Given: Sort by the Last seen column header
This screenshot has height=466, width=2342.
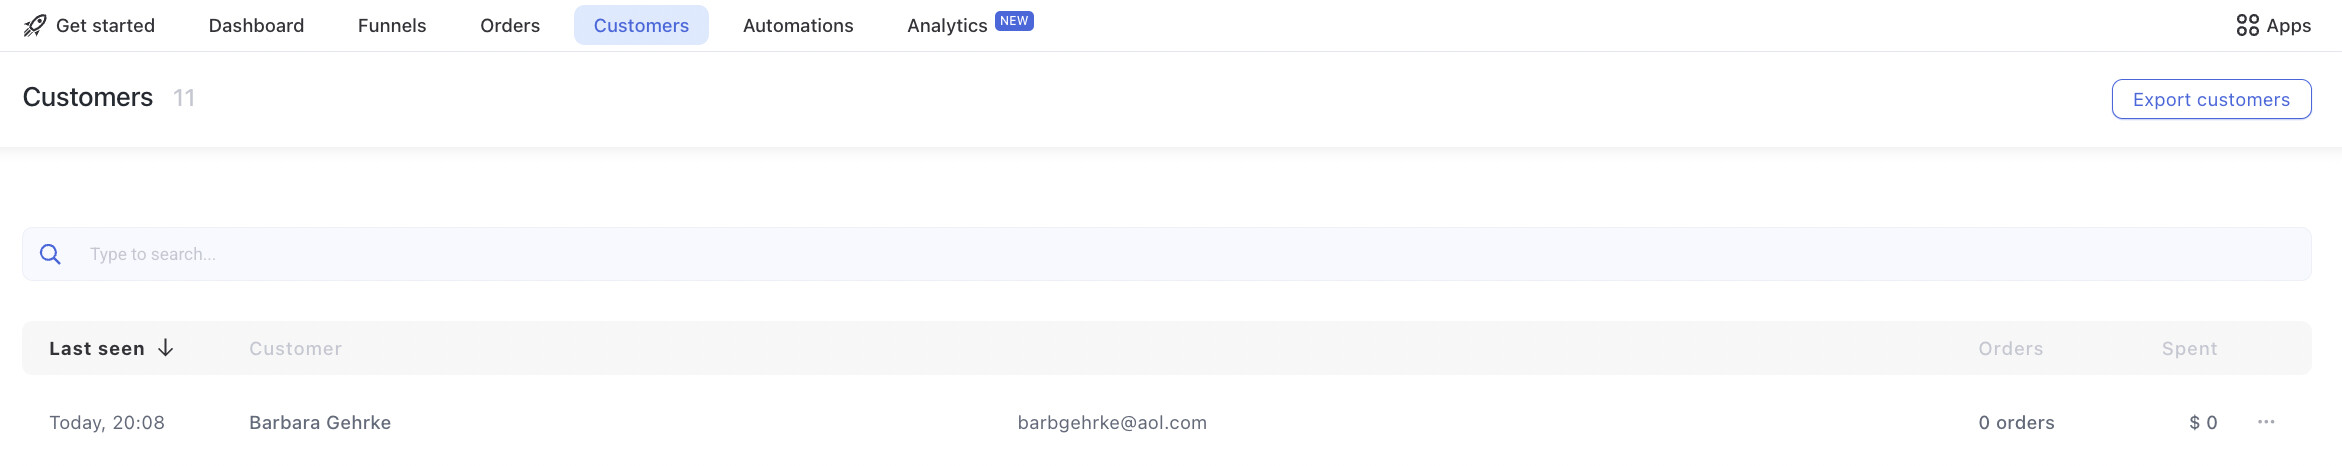Looking at the screenshot, I should (x=97, y=348).
